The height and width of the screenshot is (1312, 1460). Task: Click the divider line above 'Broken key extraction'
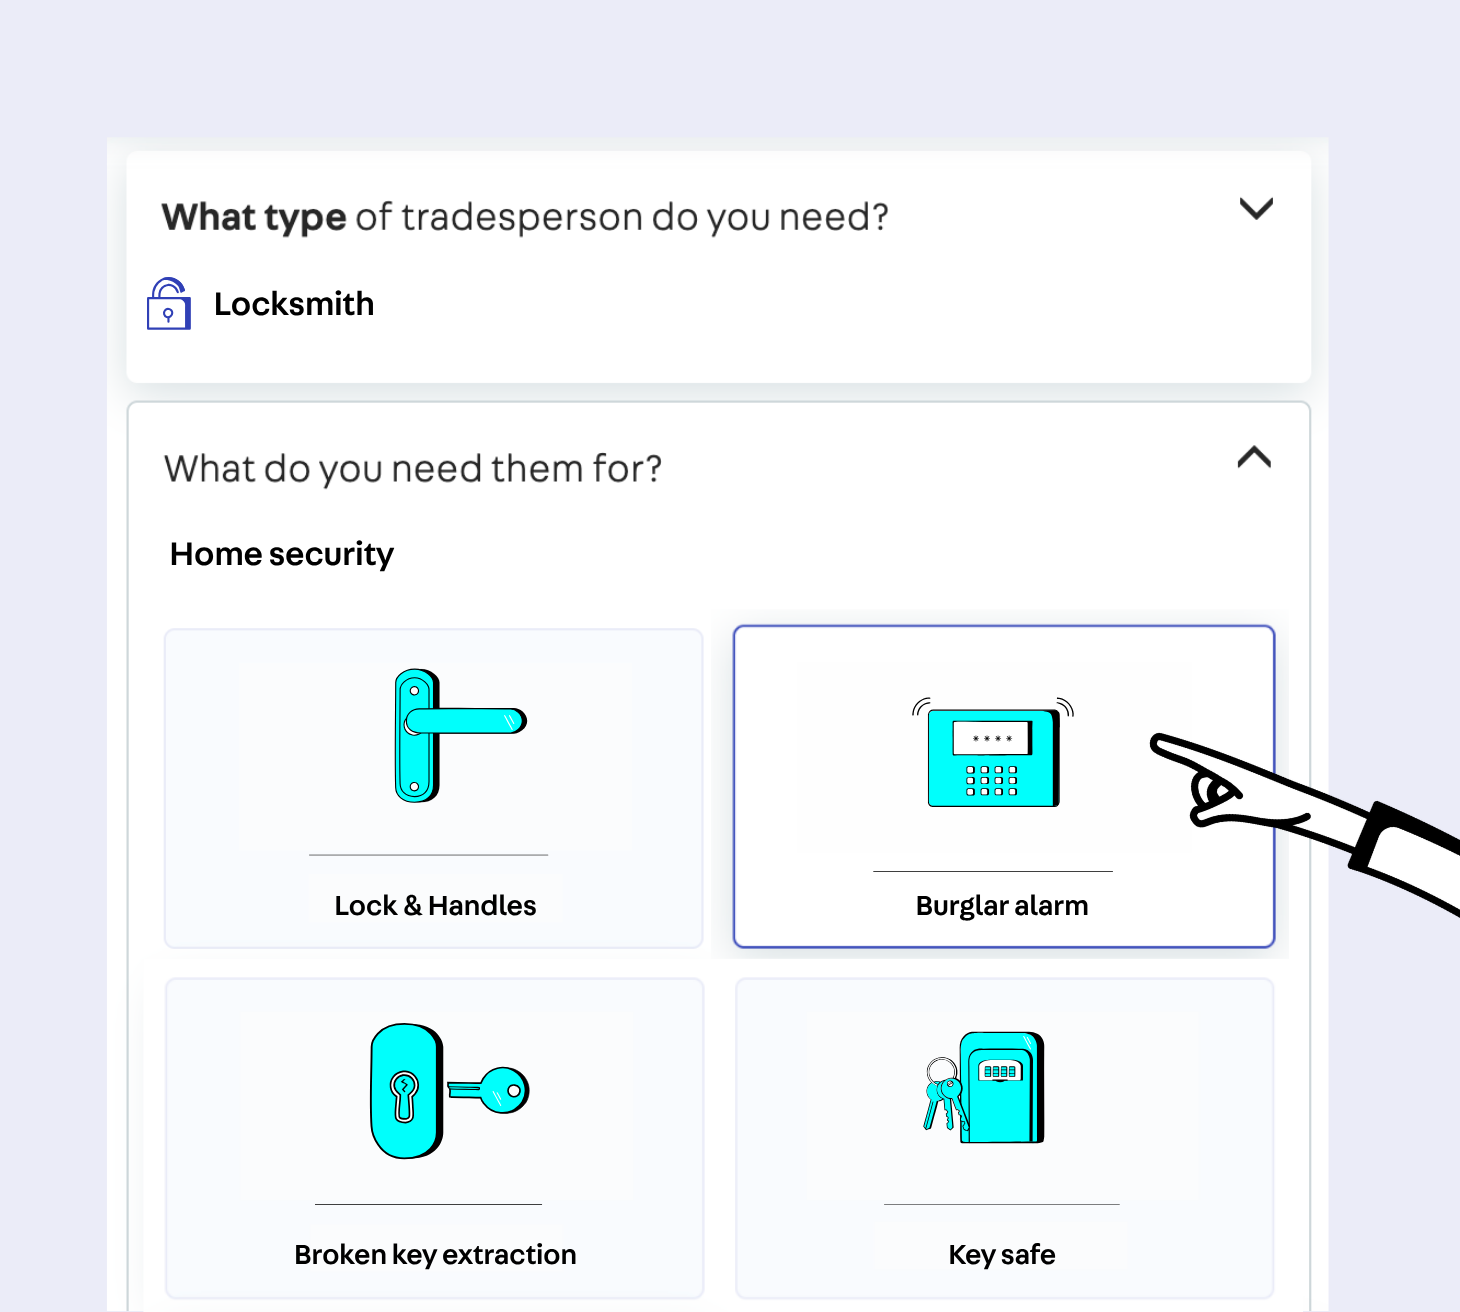(x=428, y=1204)
